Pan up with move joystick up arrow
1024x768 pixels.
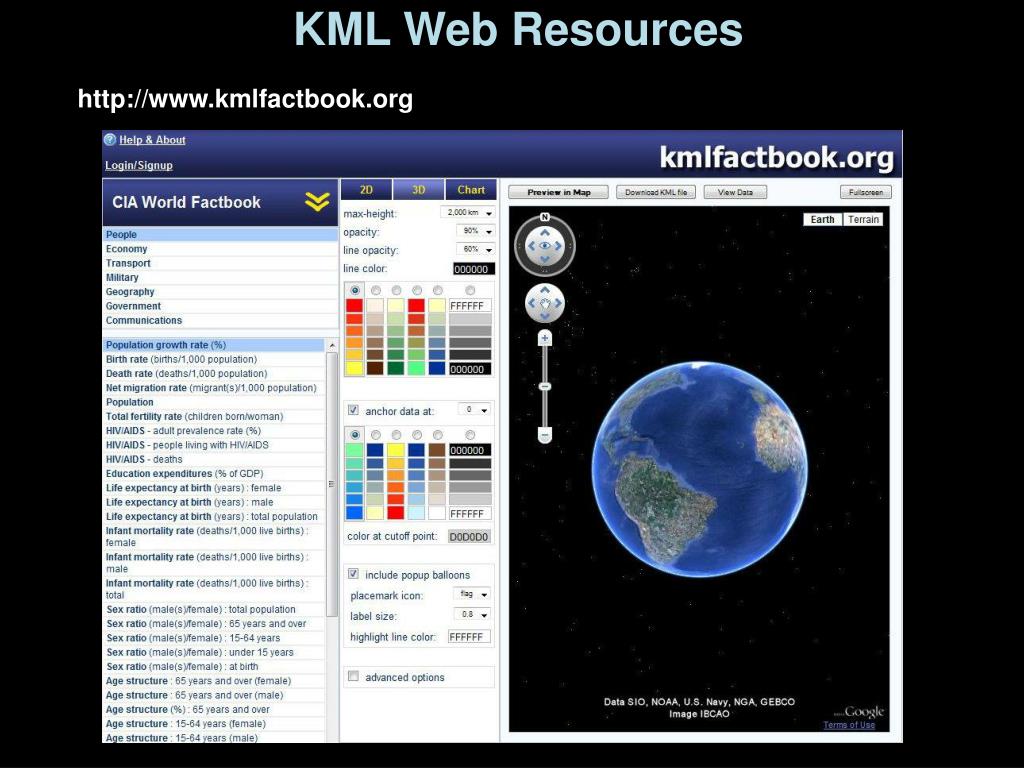[545, 291]
